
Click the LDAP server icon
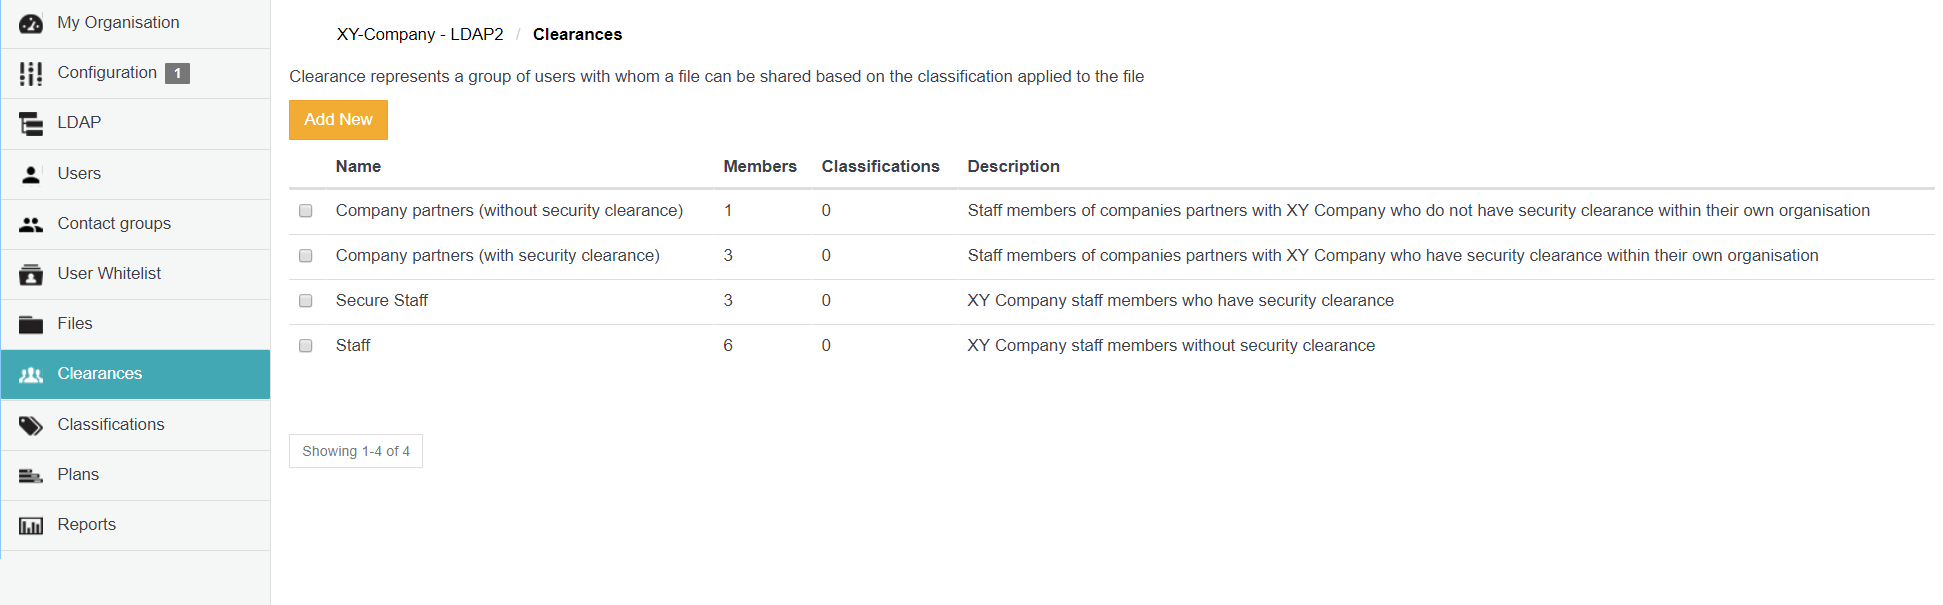[31, 124]
